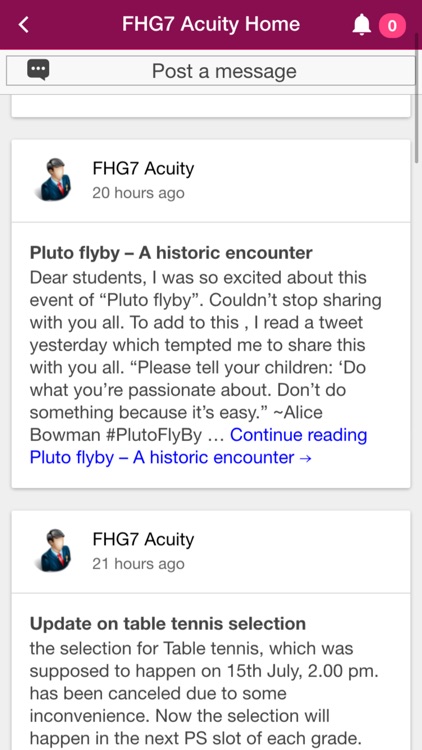Click the 21 hours ago timestamp
This screenshot has height=750, width=422.
[x=138, y=564]
